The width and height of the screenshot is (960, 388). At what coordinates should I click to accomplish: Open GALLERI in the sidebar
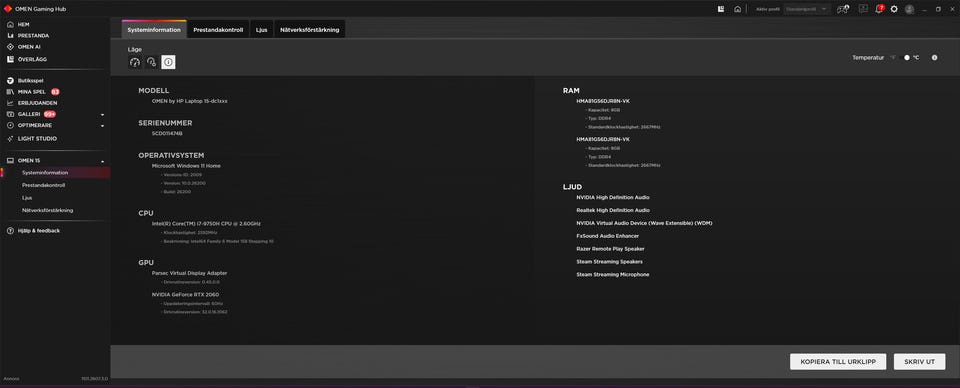29,114
